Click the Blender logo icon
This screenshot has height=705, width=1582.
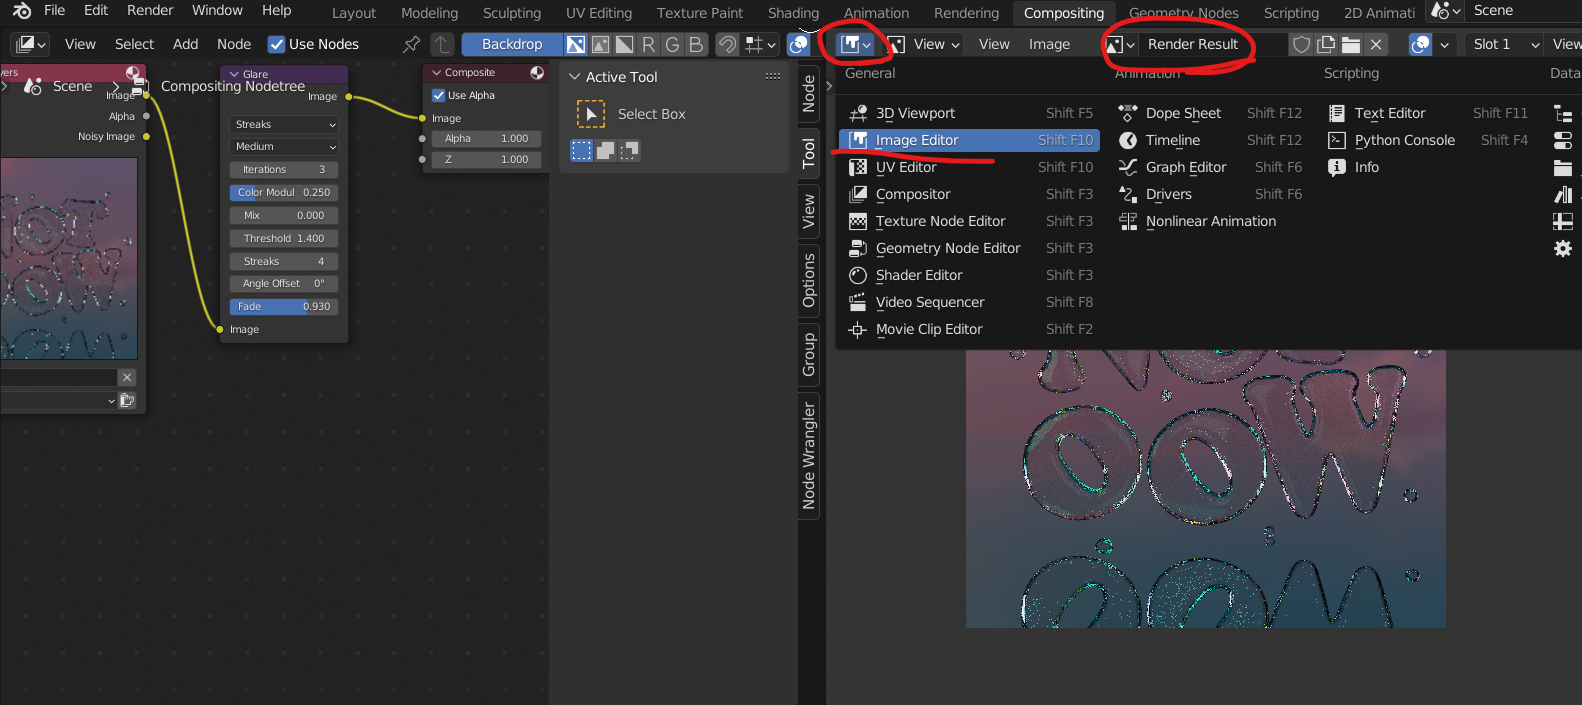pos(21,11)
